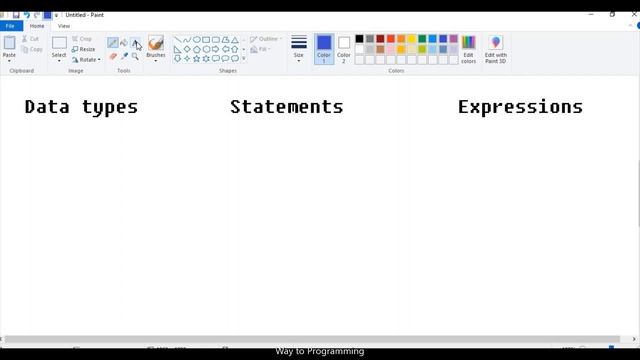640x360 pixels.
Task: Open the Paste dropdown arrow
Action: tap(9, 61)
